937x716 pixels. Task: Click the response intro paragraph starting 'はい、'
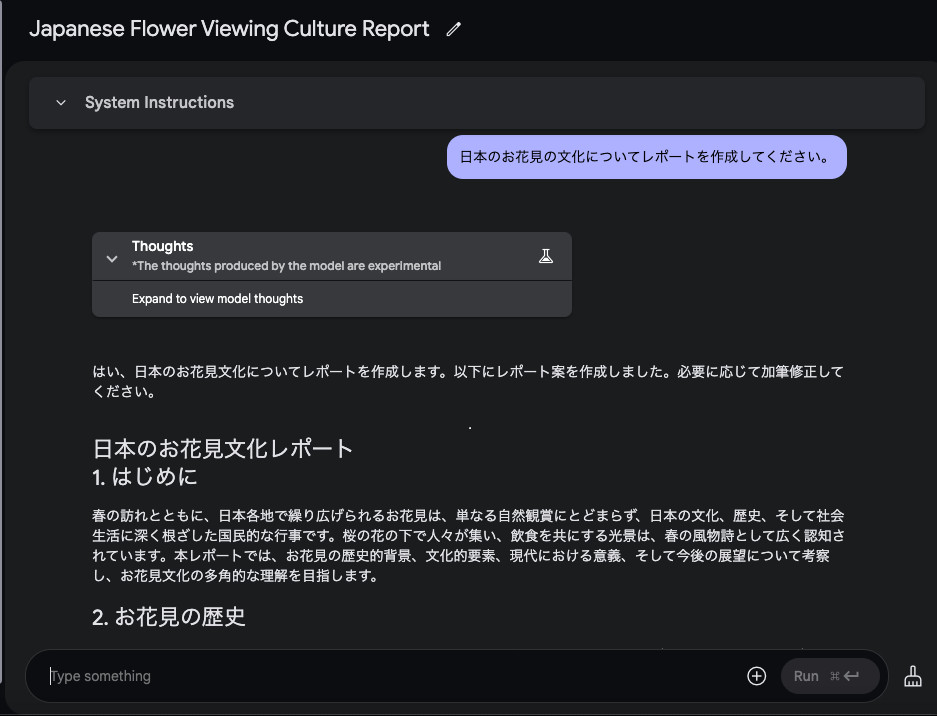pyautogui.click(x=468, y=381)
